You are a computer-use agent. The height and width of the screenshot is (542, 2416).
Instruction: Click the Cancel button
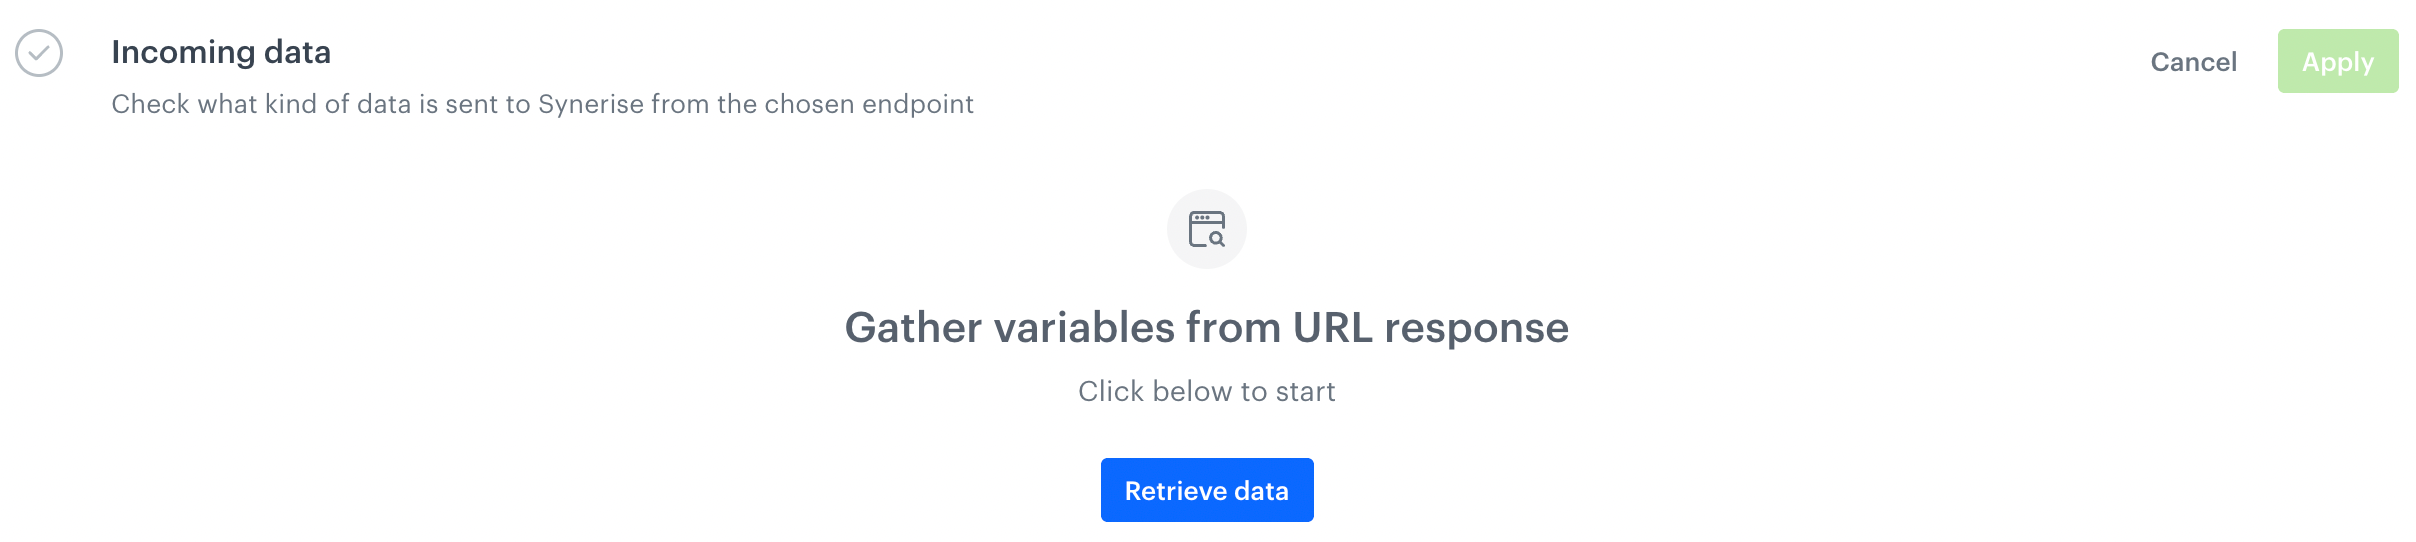(2193, 62)
